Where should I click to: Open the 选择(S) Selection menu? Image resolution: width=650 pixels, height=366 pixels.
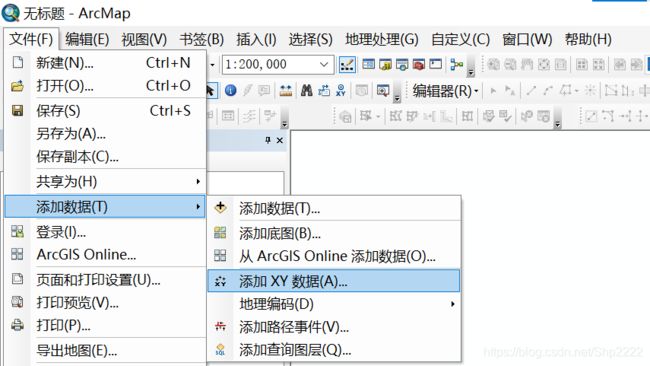310,39
